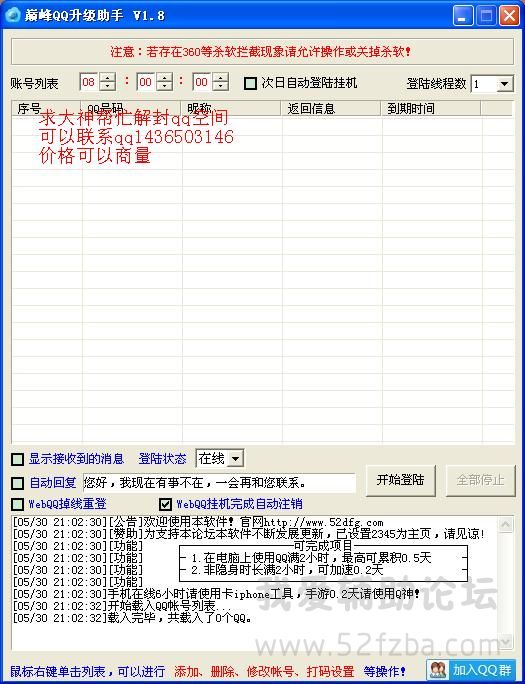Viewport: 525px width, 684px height.
Task: Click 开始登陆 button
Action: coord(400,480)
